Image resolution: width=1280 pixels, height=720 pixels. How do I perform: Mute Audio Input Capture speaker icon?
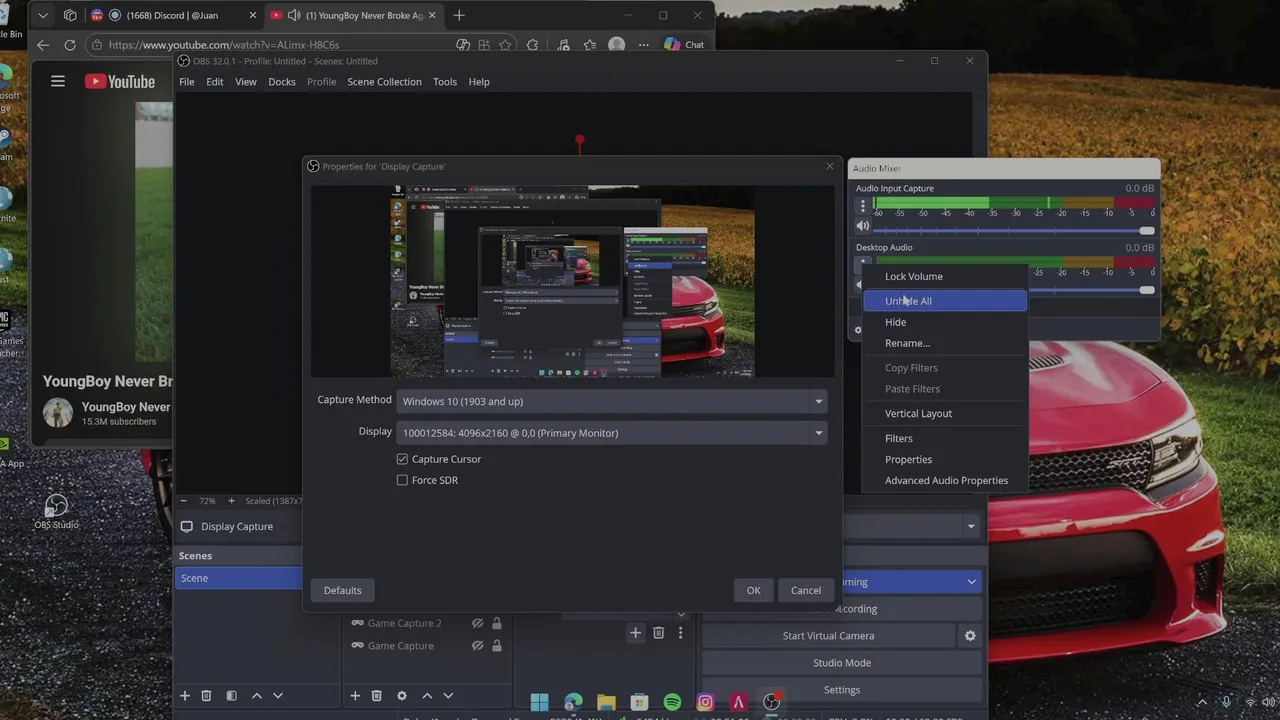point(863,226)
